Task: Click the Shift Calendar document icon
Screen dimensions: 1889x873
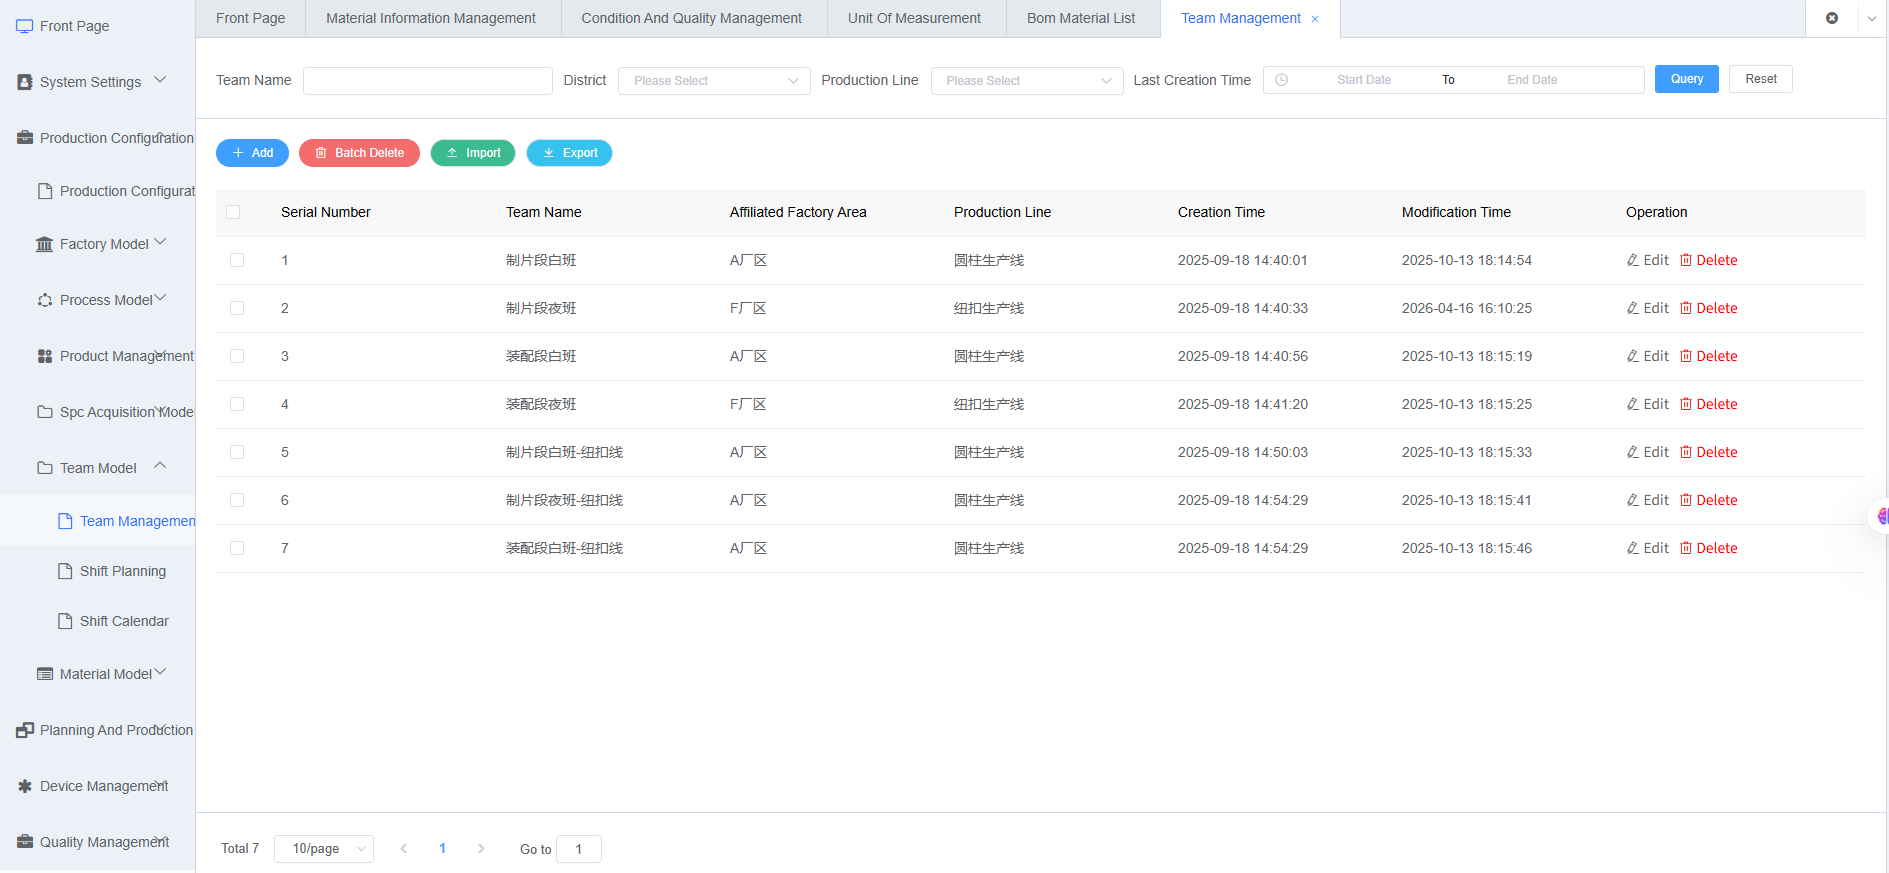Action: (x=65, y=621)
